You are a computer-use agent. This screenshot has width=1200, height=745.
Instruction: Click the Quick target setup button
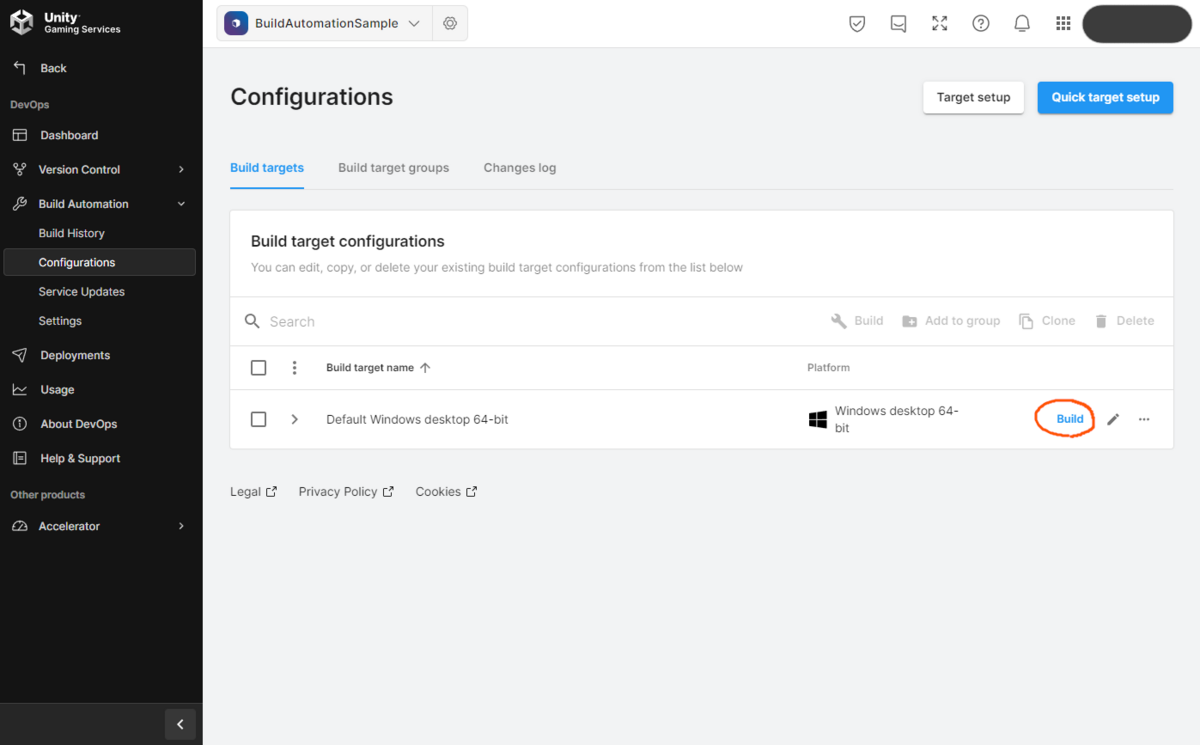pyautogui.click(x=1104, y=97)
